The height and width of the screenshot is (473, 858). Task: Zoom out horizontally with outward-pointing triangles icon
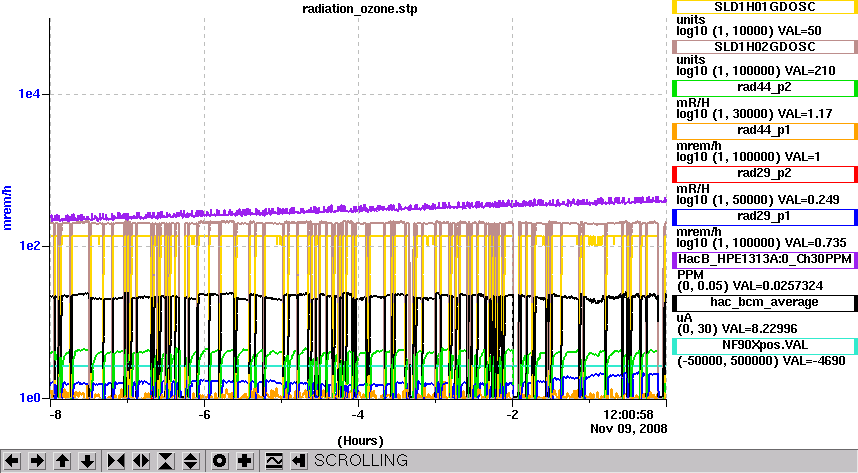tap(141, 461)
